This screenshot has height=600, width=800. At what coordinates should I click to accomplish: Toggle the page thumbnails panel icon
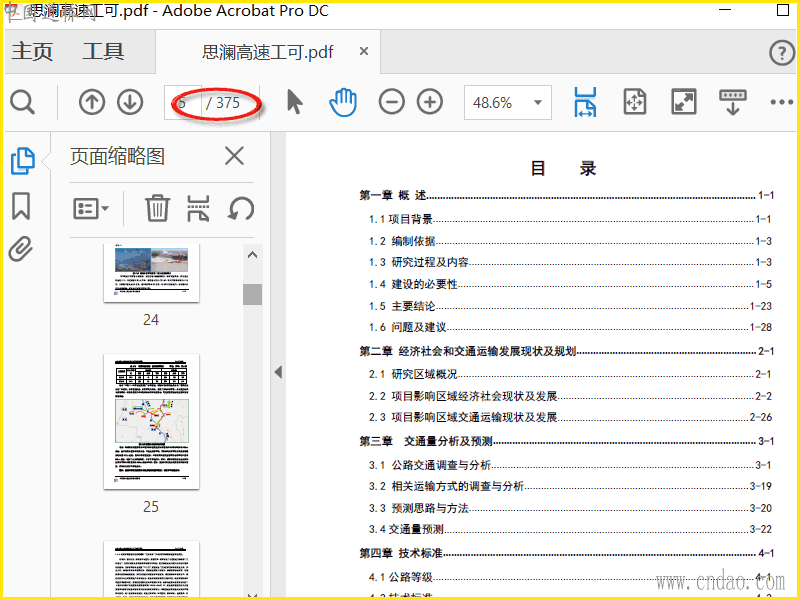tap(22, 161)
